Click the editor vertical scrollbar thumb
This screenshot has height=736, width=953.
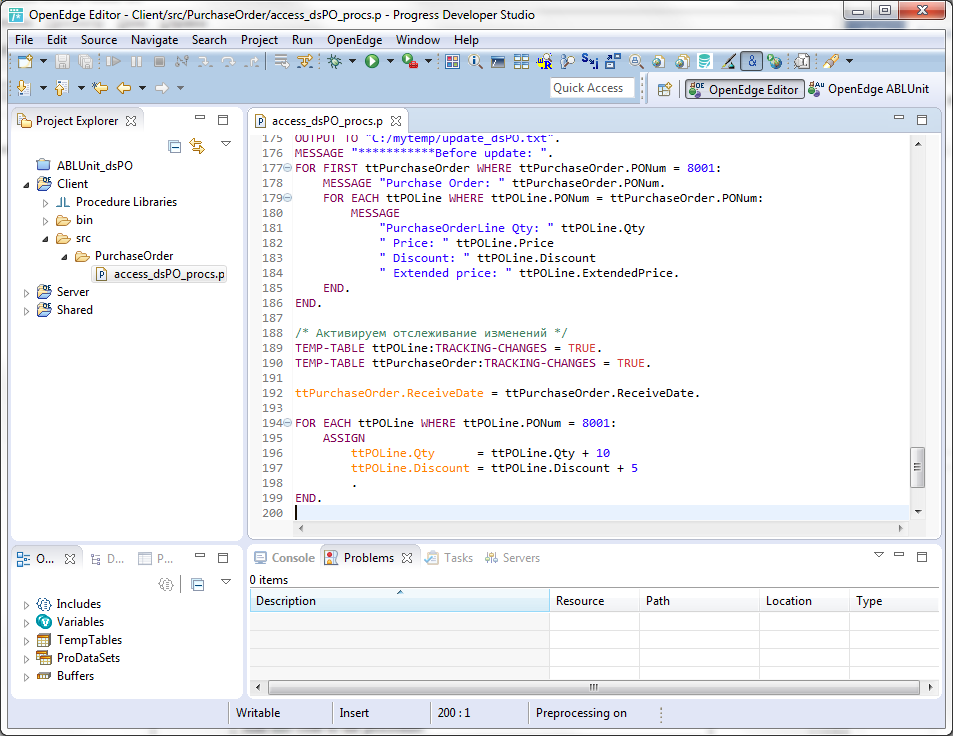(x=917, y=467)
